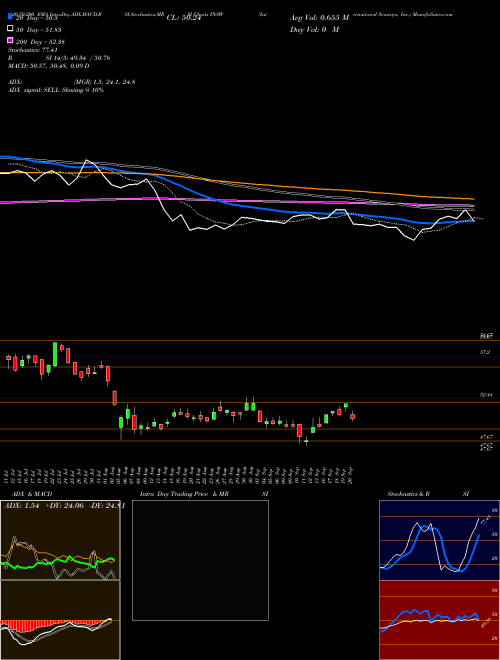Click the ADX (MGR) 1.5, 24.1, 24.8 line
Screen dimensions: 500x660
click(x=72, y=82)
